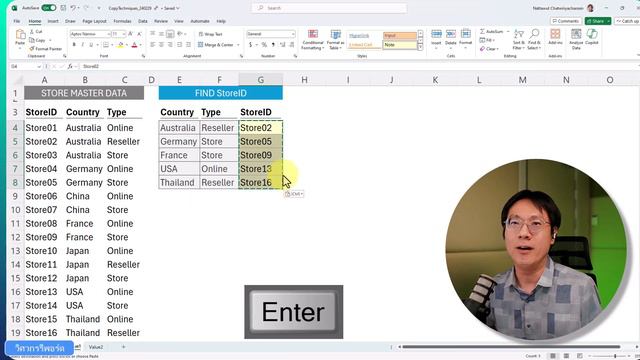Open the Name Box dropdown
The height and width of the screenshot is (360, 640).
tap(39, 66)
